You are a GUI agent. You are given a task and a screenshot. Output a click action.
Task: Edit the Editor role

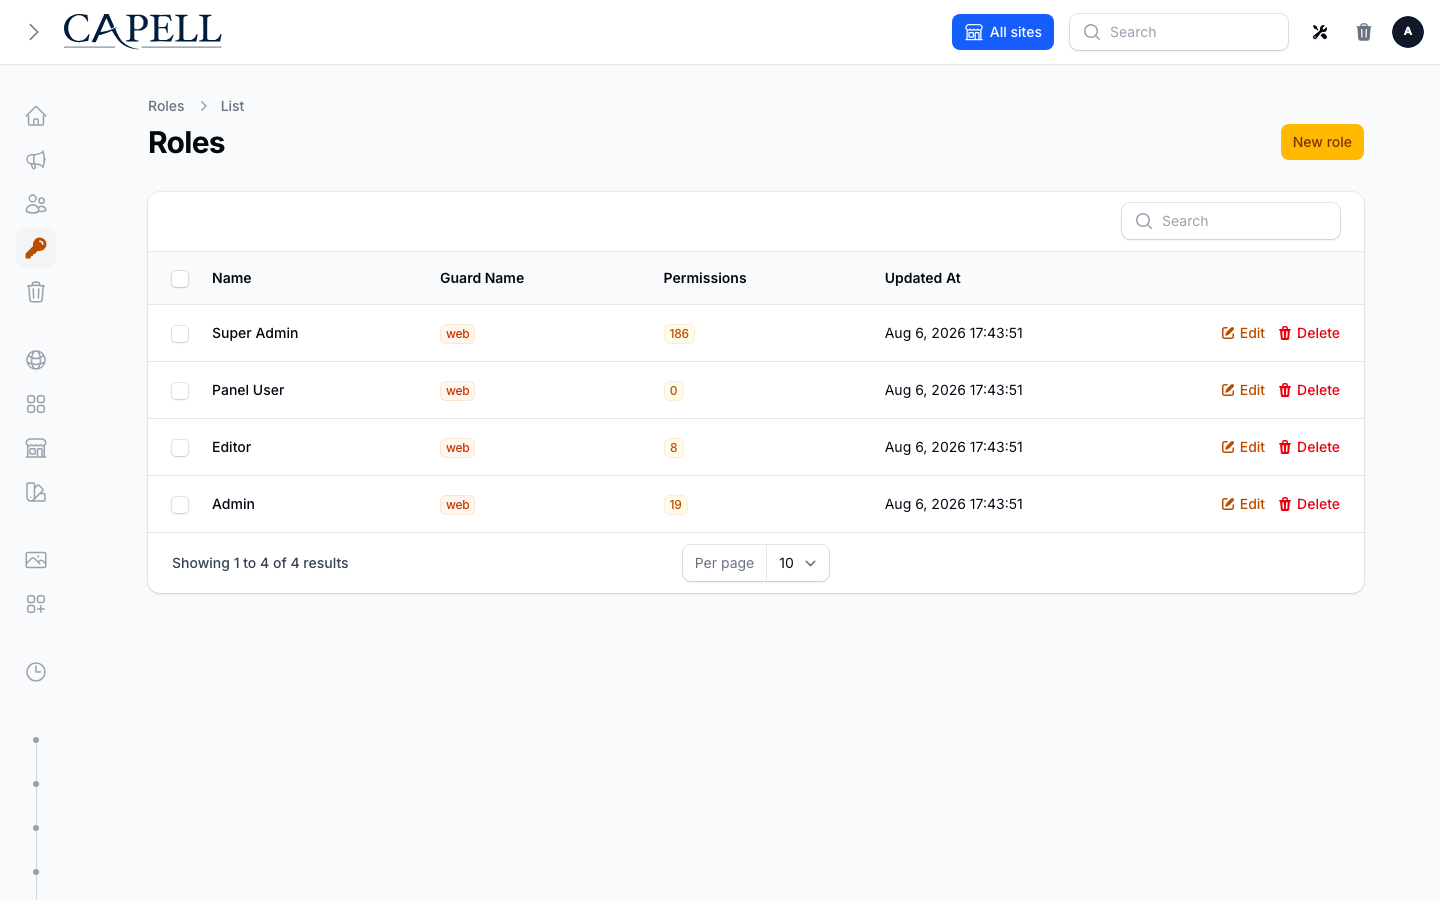pos(1243,447)
